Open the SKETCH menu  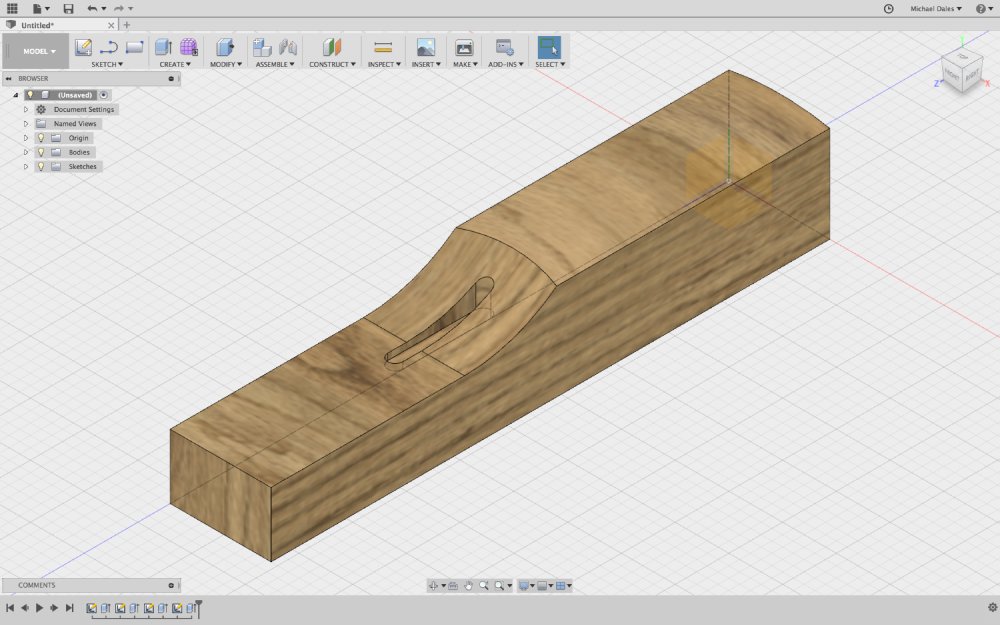tap(107, 64)
